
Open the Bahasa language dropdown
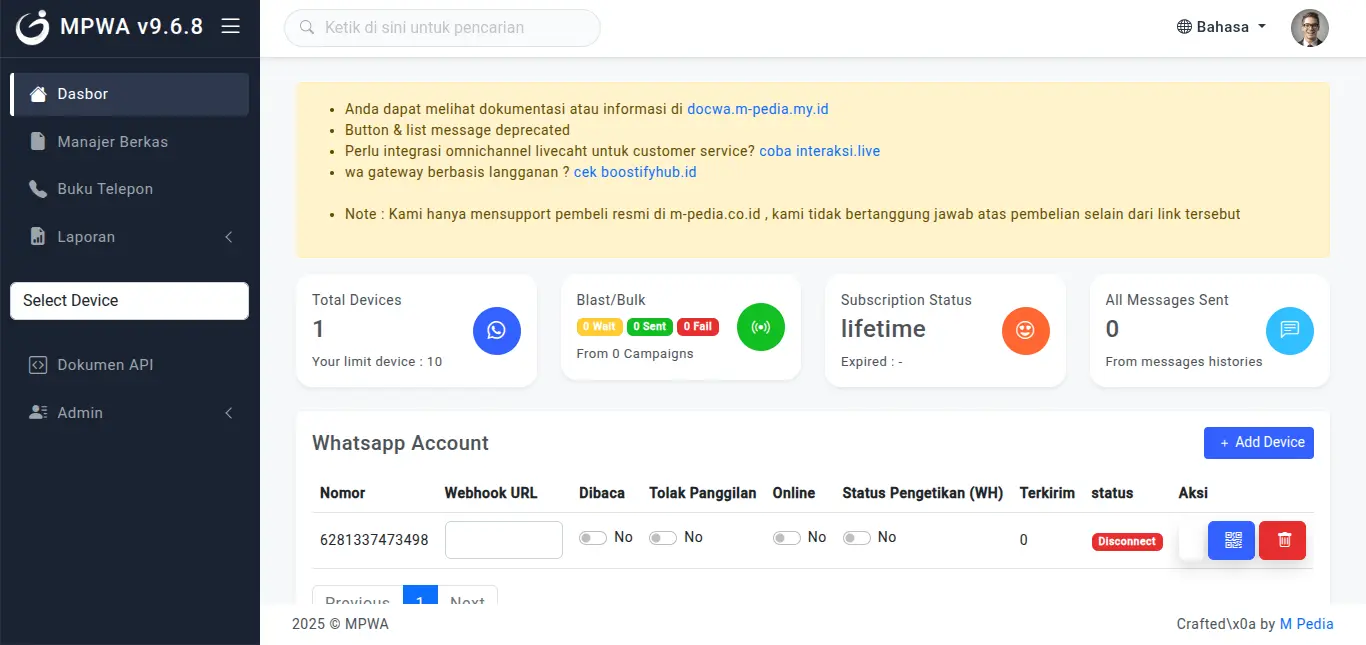[1220, 27]
